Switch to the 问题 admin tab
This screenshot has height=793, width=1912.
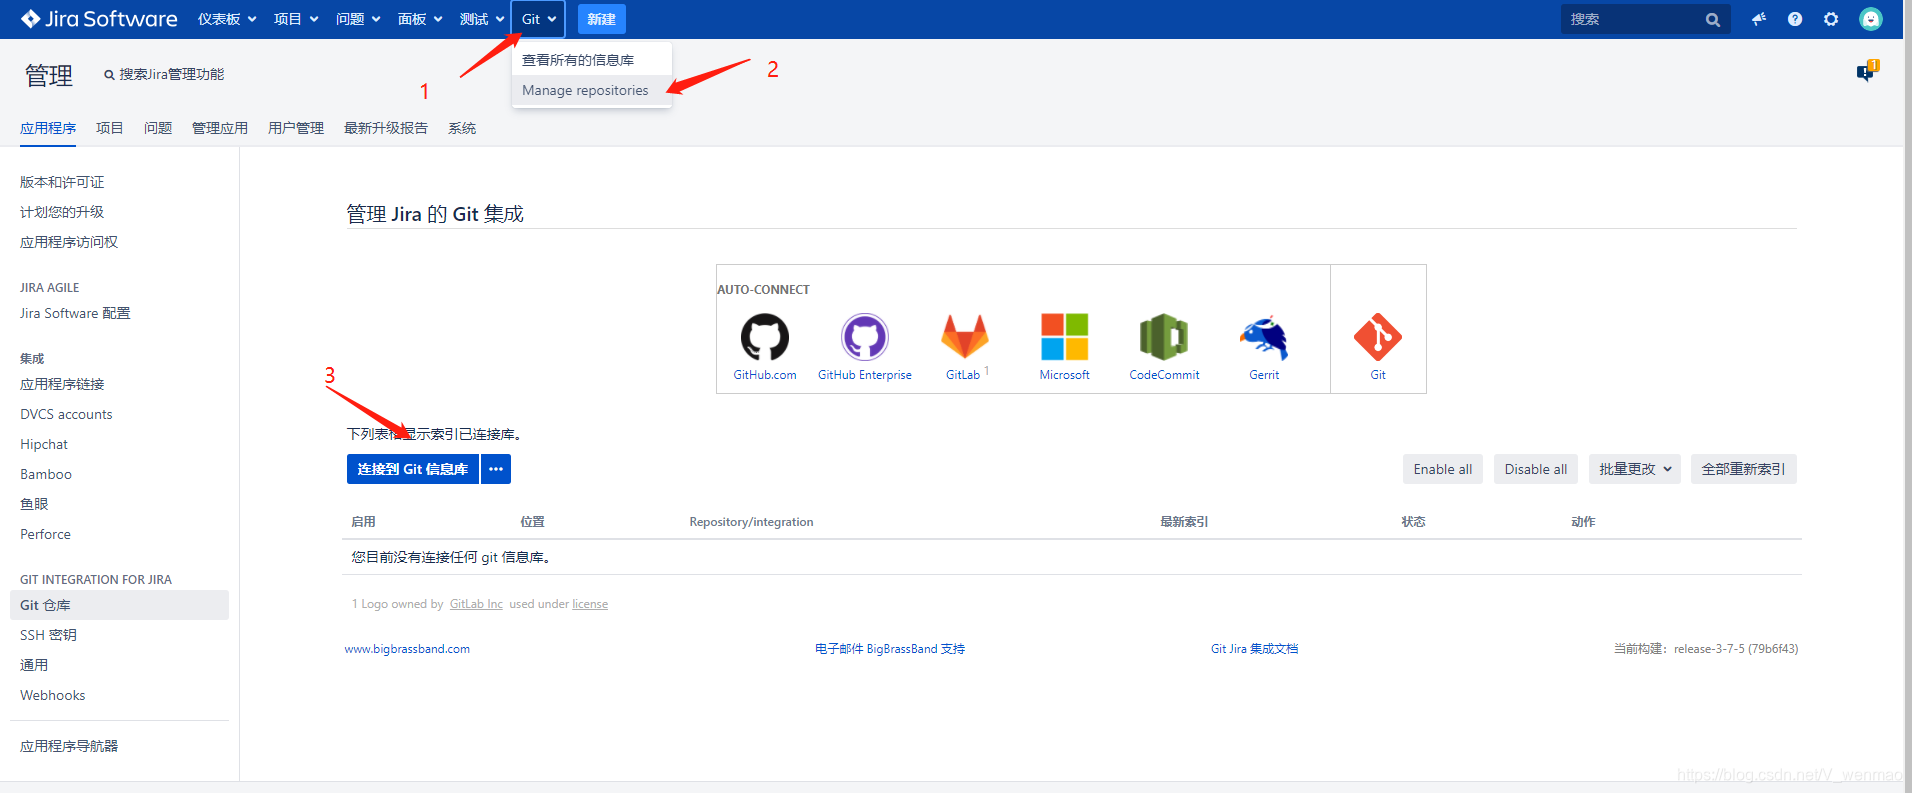(x=158, y=128)
